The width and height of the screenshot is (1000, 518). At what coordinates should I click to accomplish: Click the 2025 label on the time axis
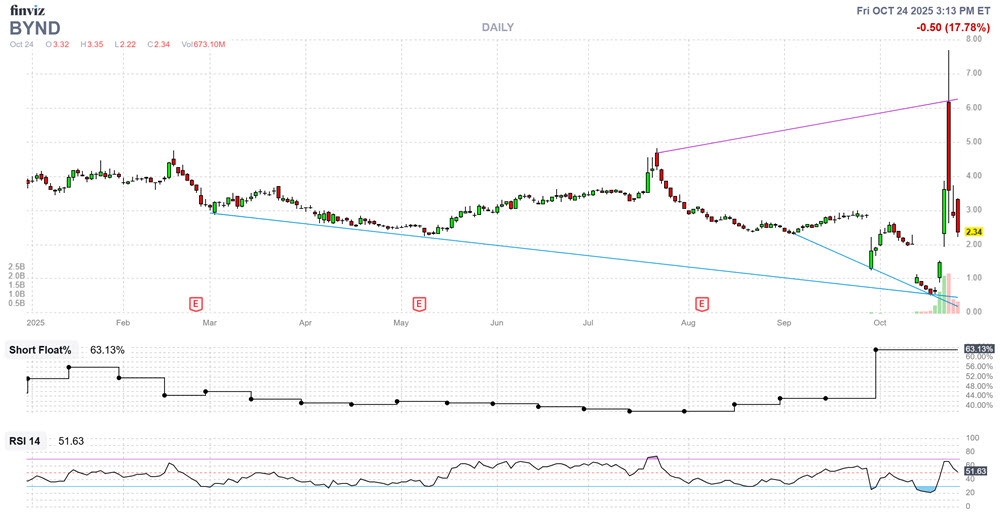(34, 323)
